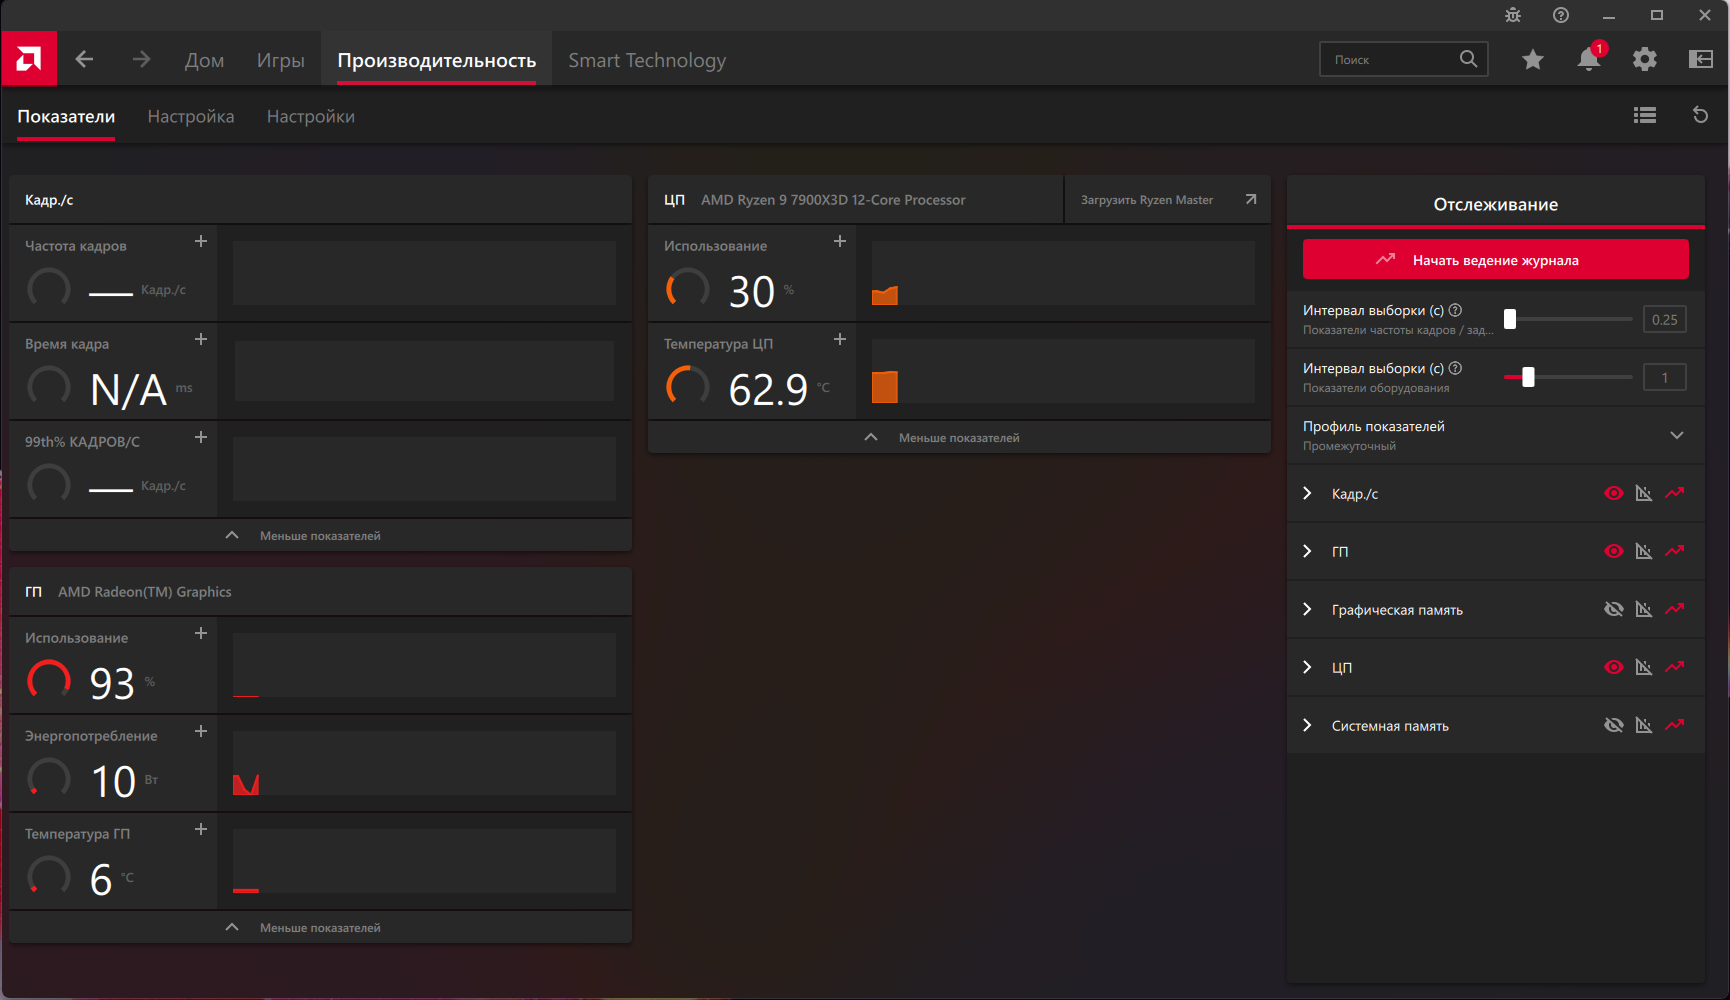Open favorites star icon
Screen dimensions: 1730x1000
[1532, 60]
